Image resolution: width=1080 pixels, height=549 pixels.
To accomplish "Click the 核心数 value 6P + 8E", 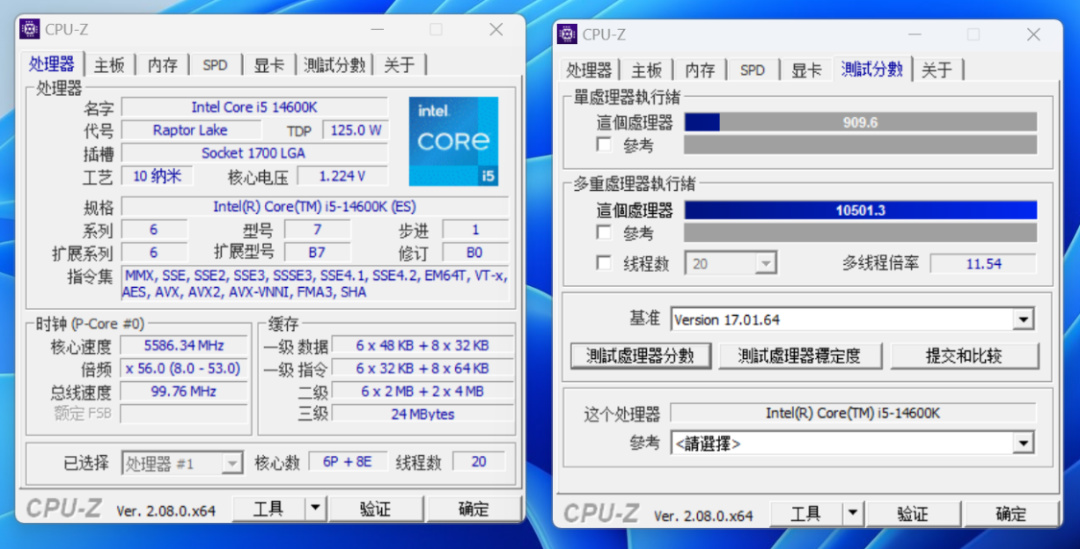I will 347,462.
